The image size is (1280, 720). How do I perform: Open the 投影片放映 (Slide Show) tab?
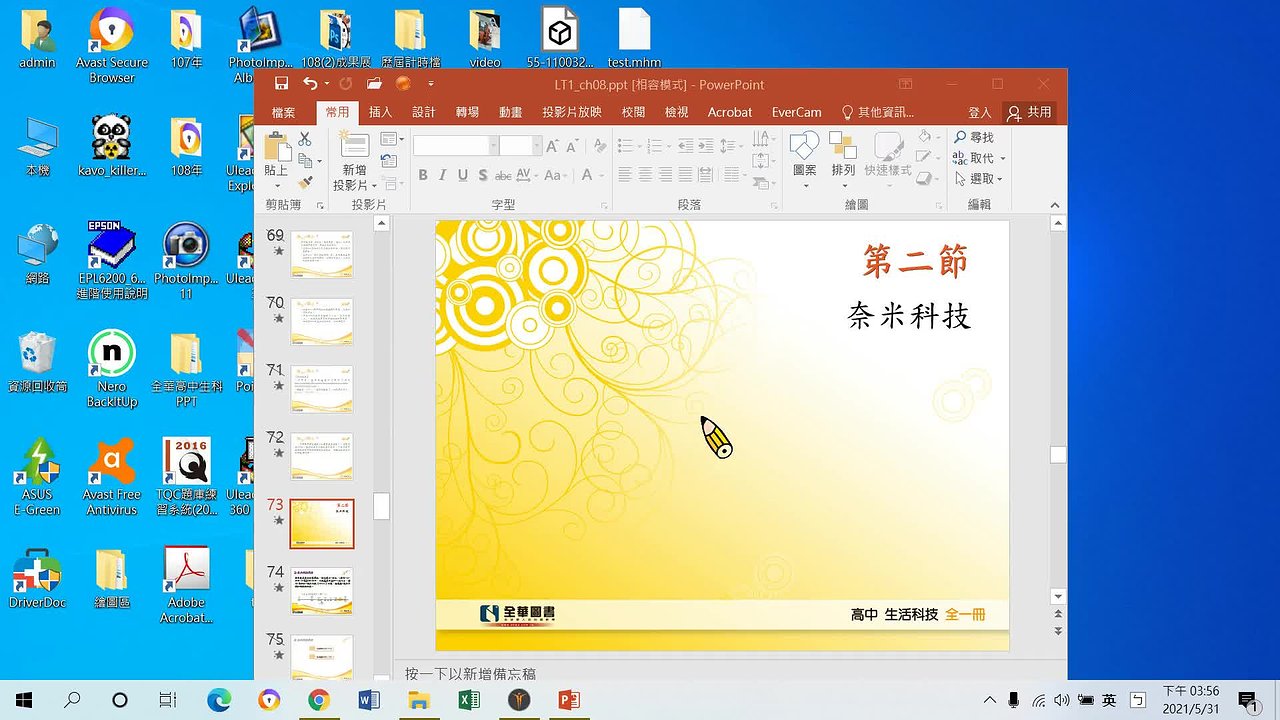coord(572,113)
